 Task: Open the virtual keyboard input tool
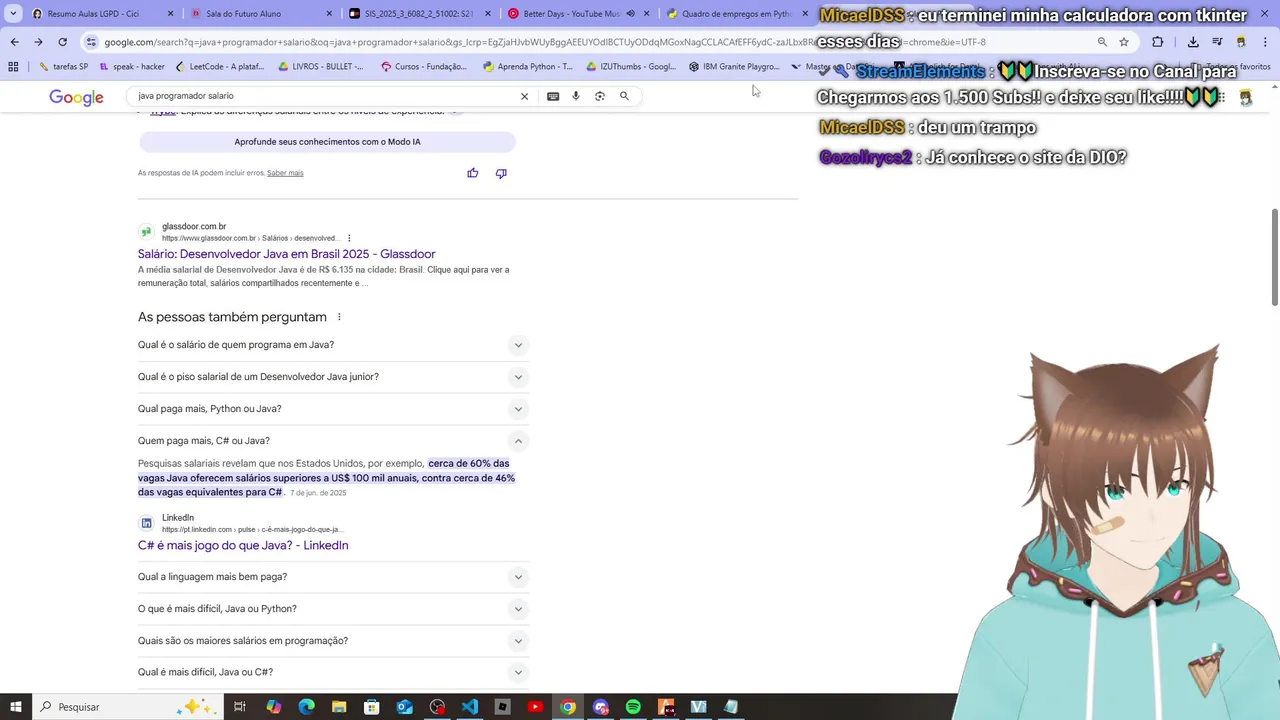click(553, 96)
